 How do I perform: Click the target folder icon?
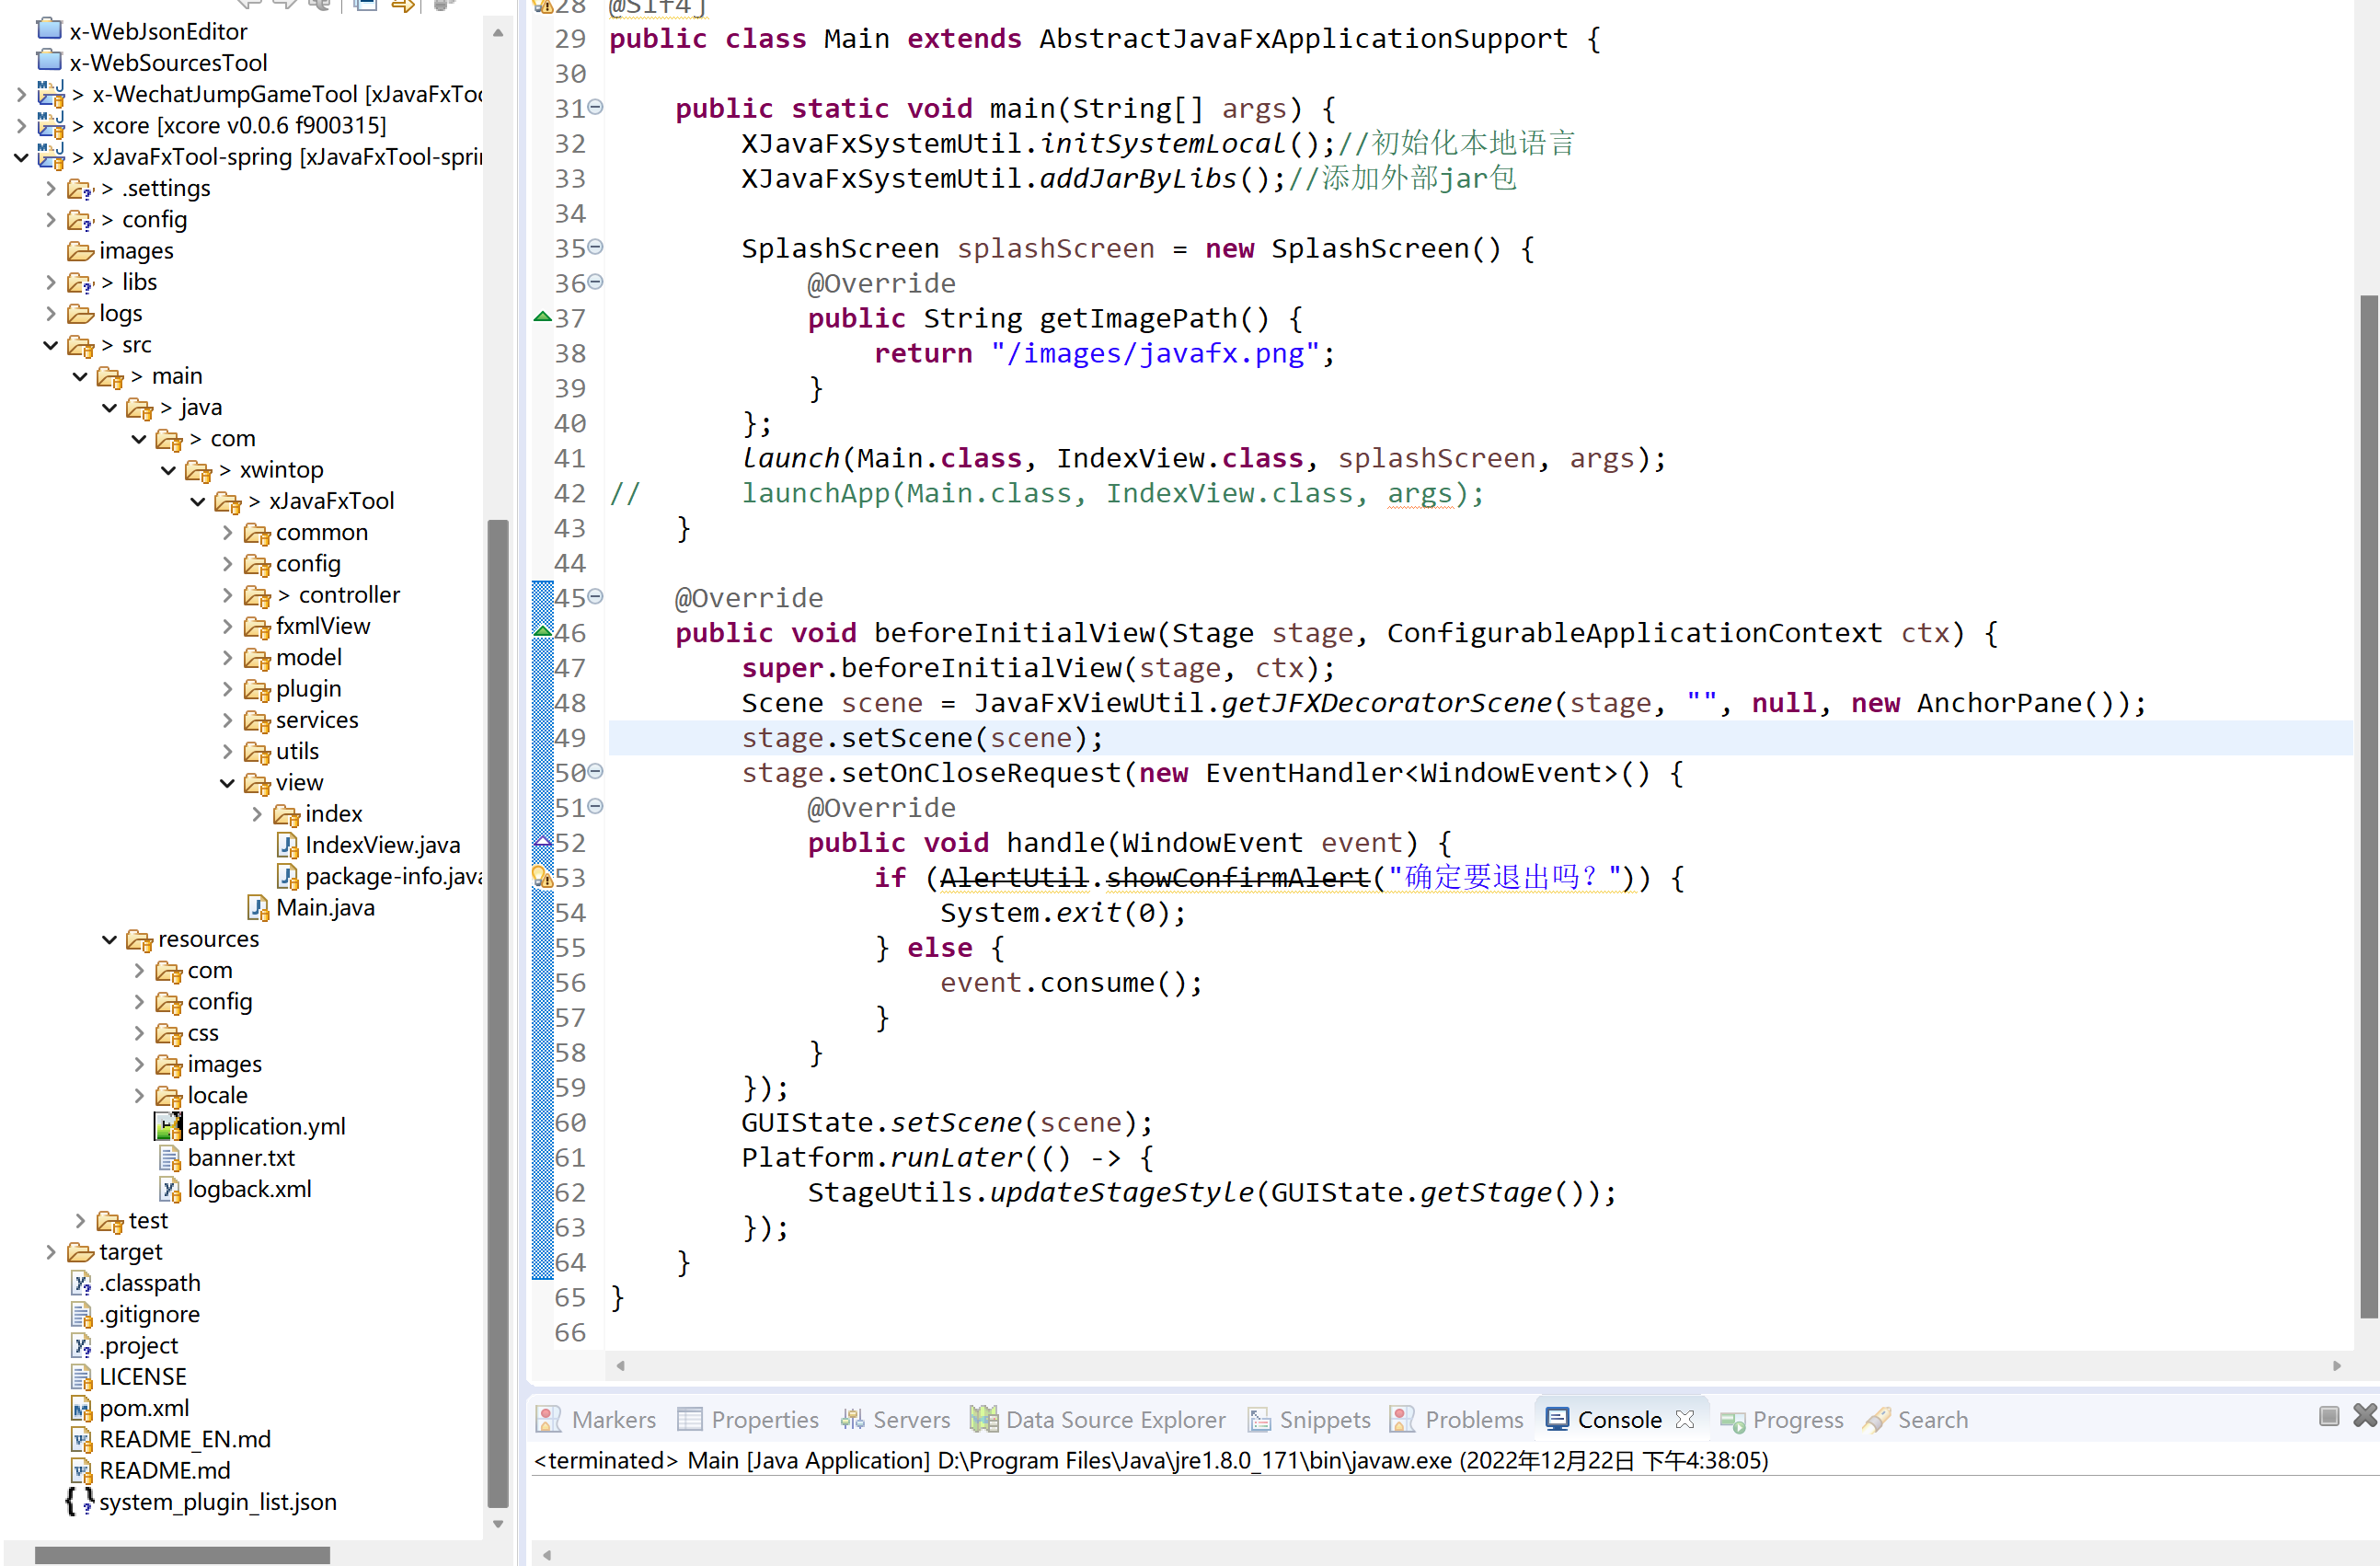coord(80,1252)
